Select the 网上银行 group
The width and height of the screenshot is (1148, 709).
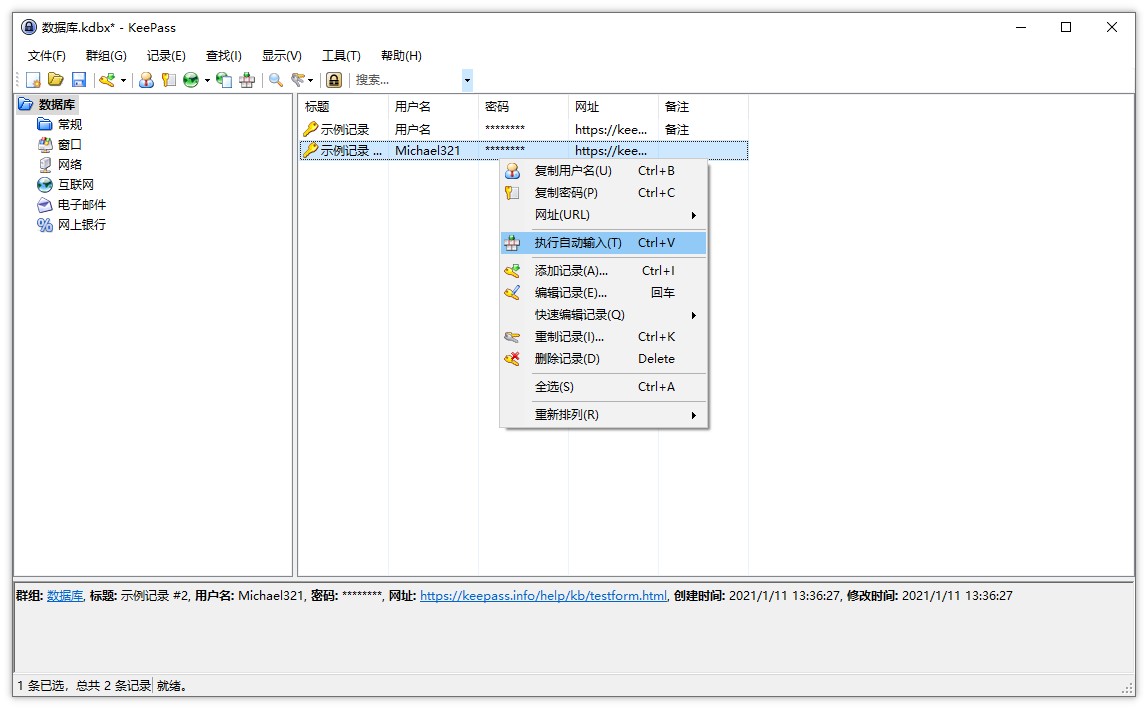(x=82, y=224)
